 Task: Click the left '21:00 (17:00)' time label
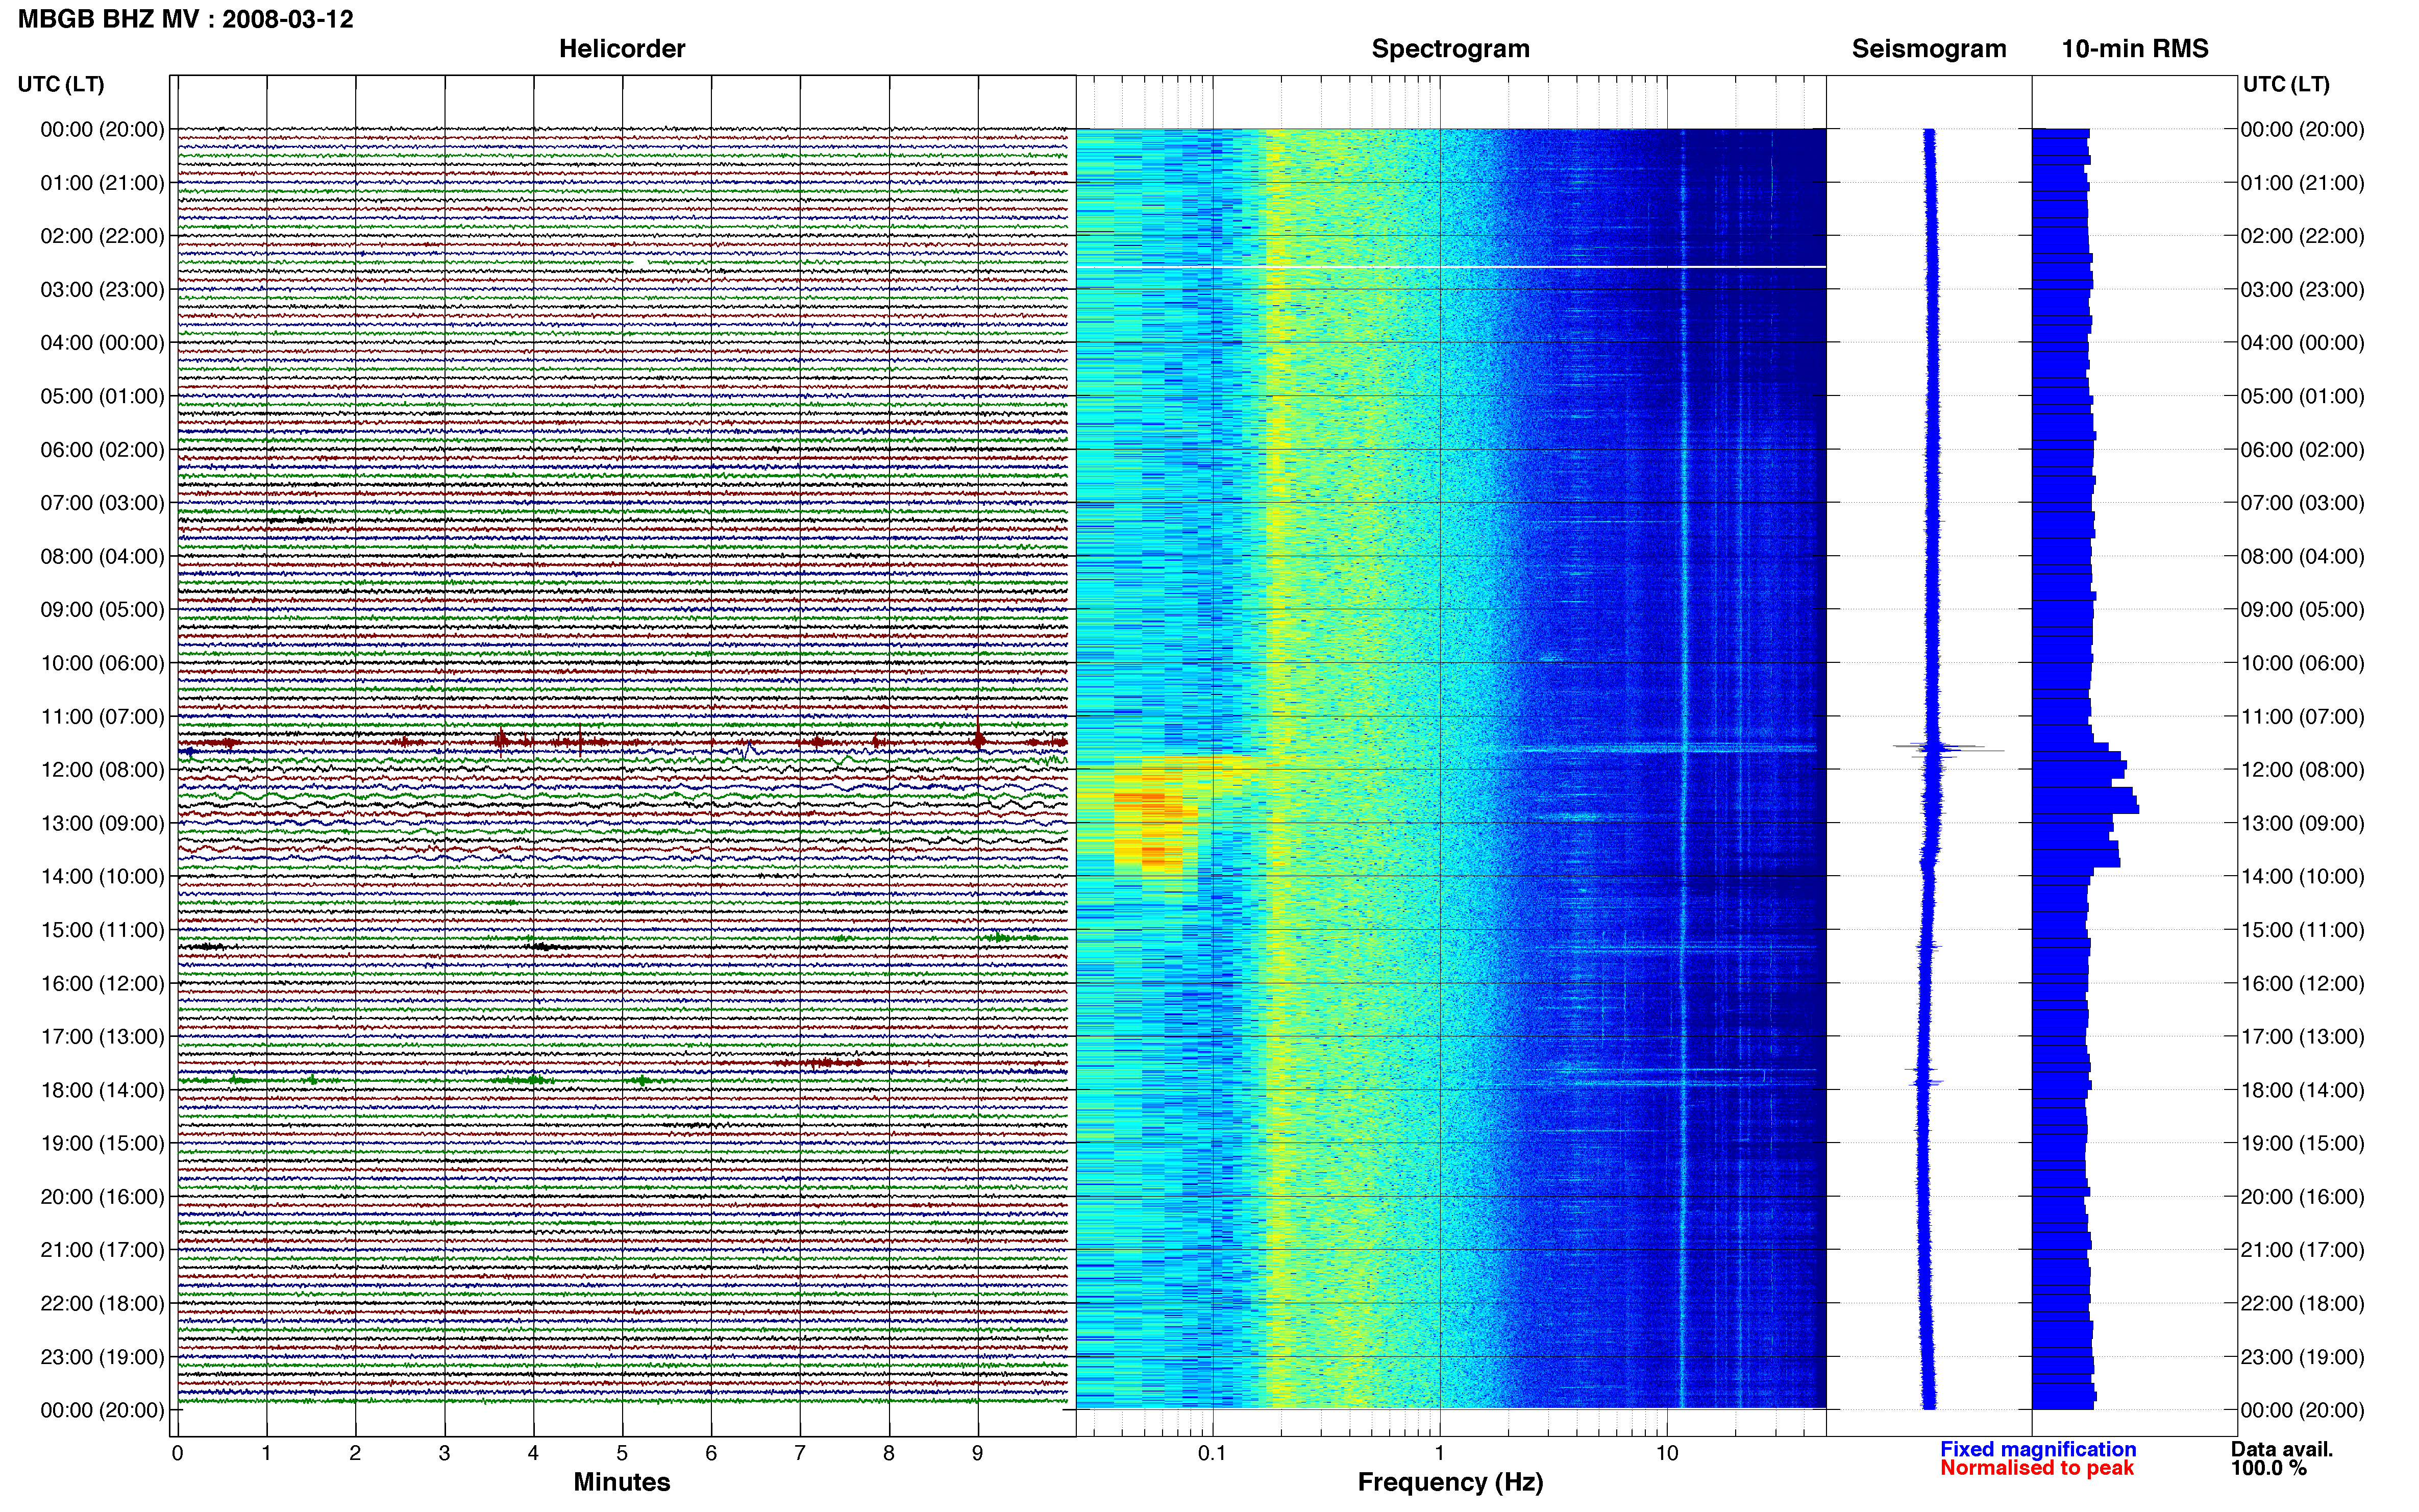click(102, 1250)
